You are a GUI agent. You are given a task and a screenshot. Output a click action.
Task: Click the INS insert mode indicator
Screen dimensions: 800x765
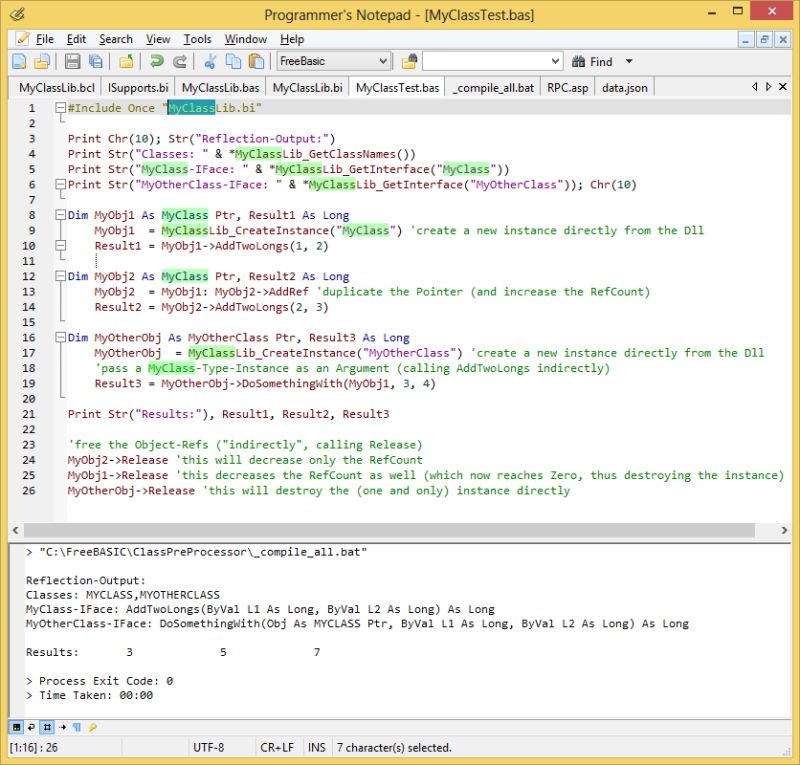pos(317,748)
